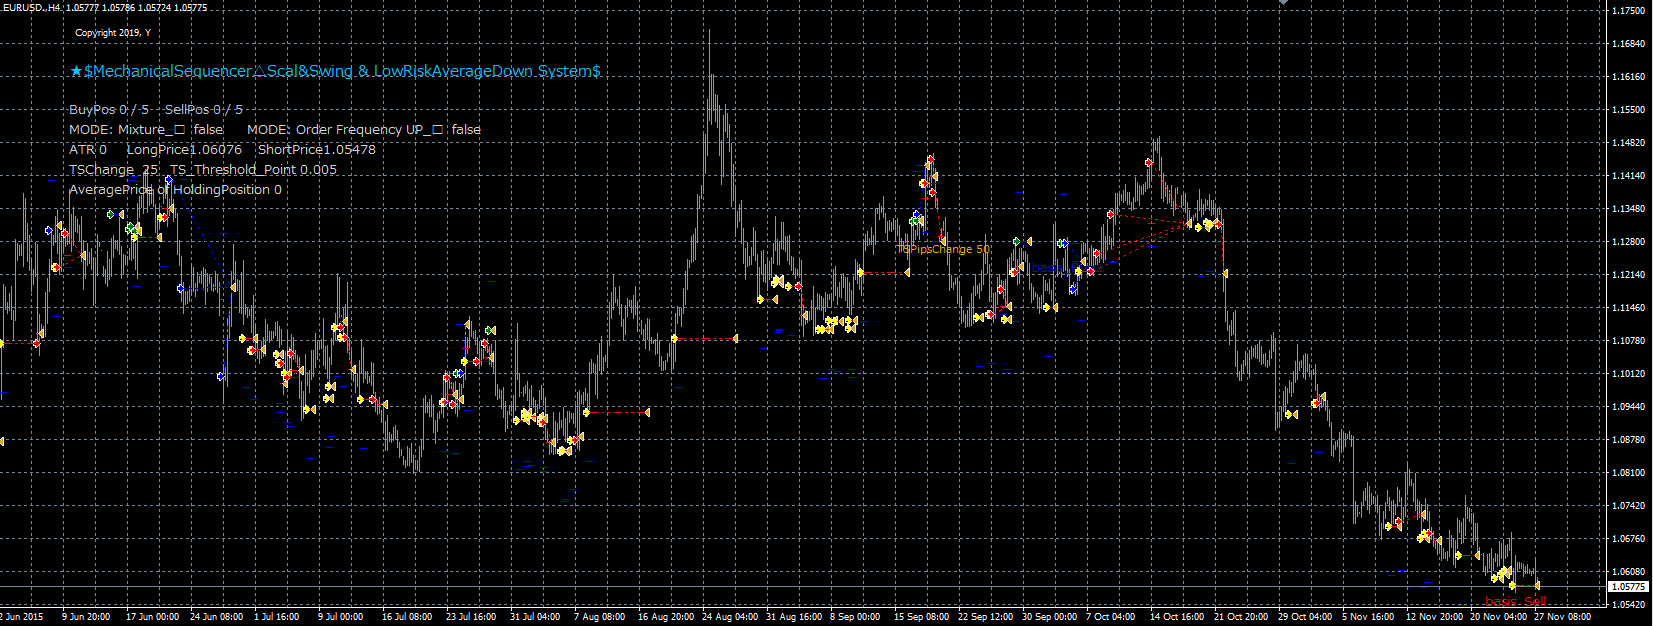The width and height of the screenshot is (1653, 626).
Task: Select the 'MODE: Mixture_ false' label
Action: 146,129
